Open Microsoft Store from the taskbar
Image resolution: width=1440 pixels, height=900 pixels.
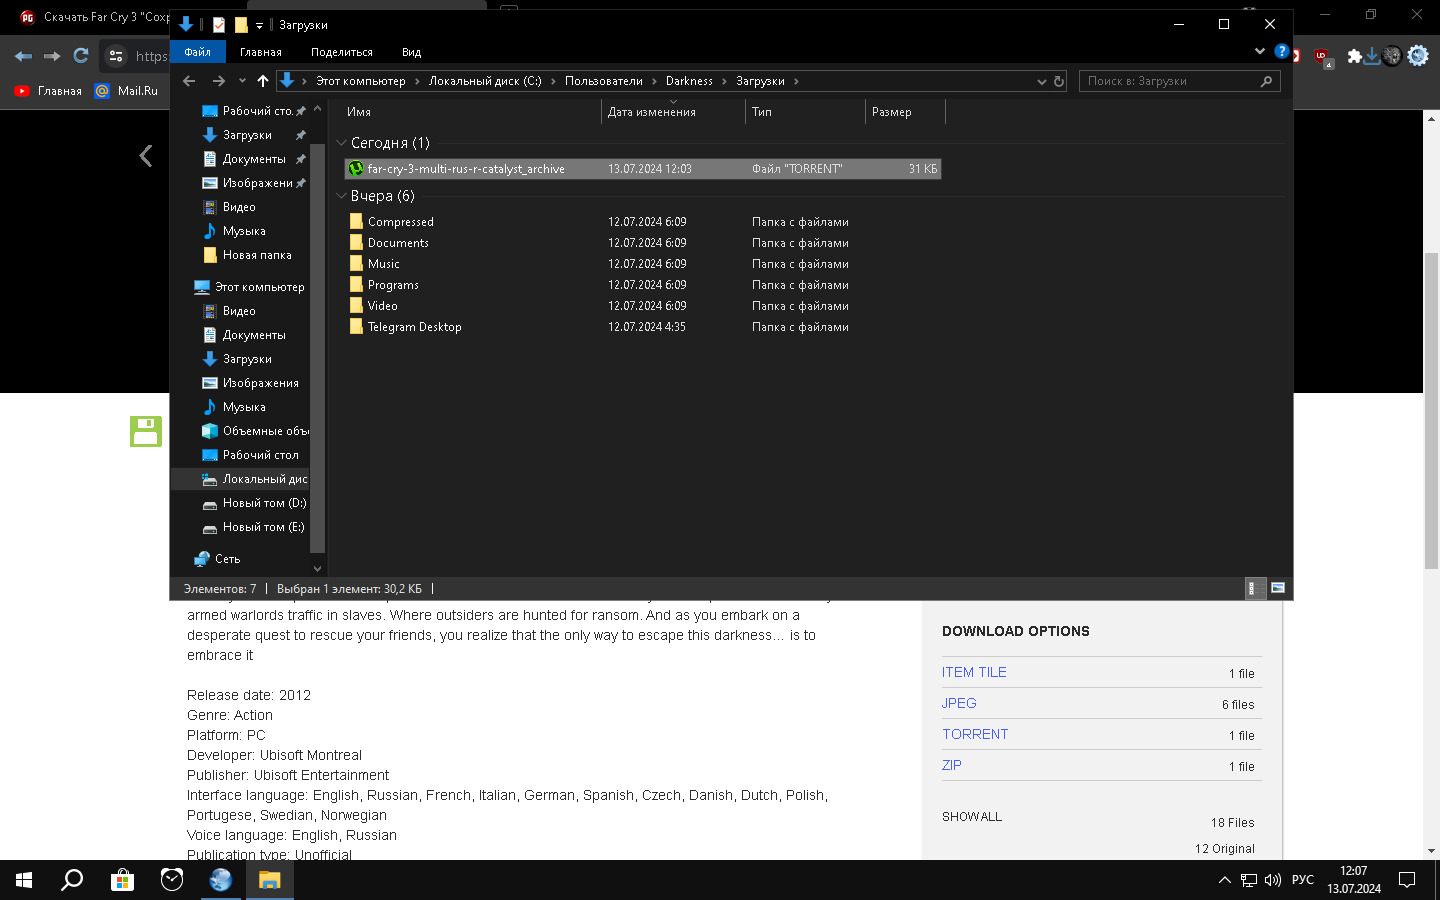pyautogui.click(x=122, y=880)
